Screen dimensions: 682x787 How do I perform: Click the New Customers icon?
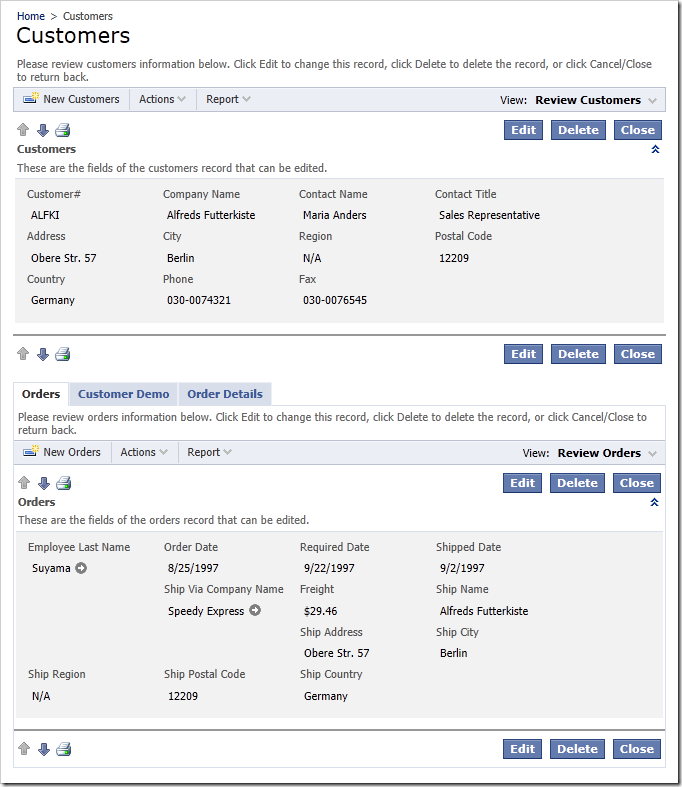click(31, 98)
